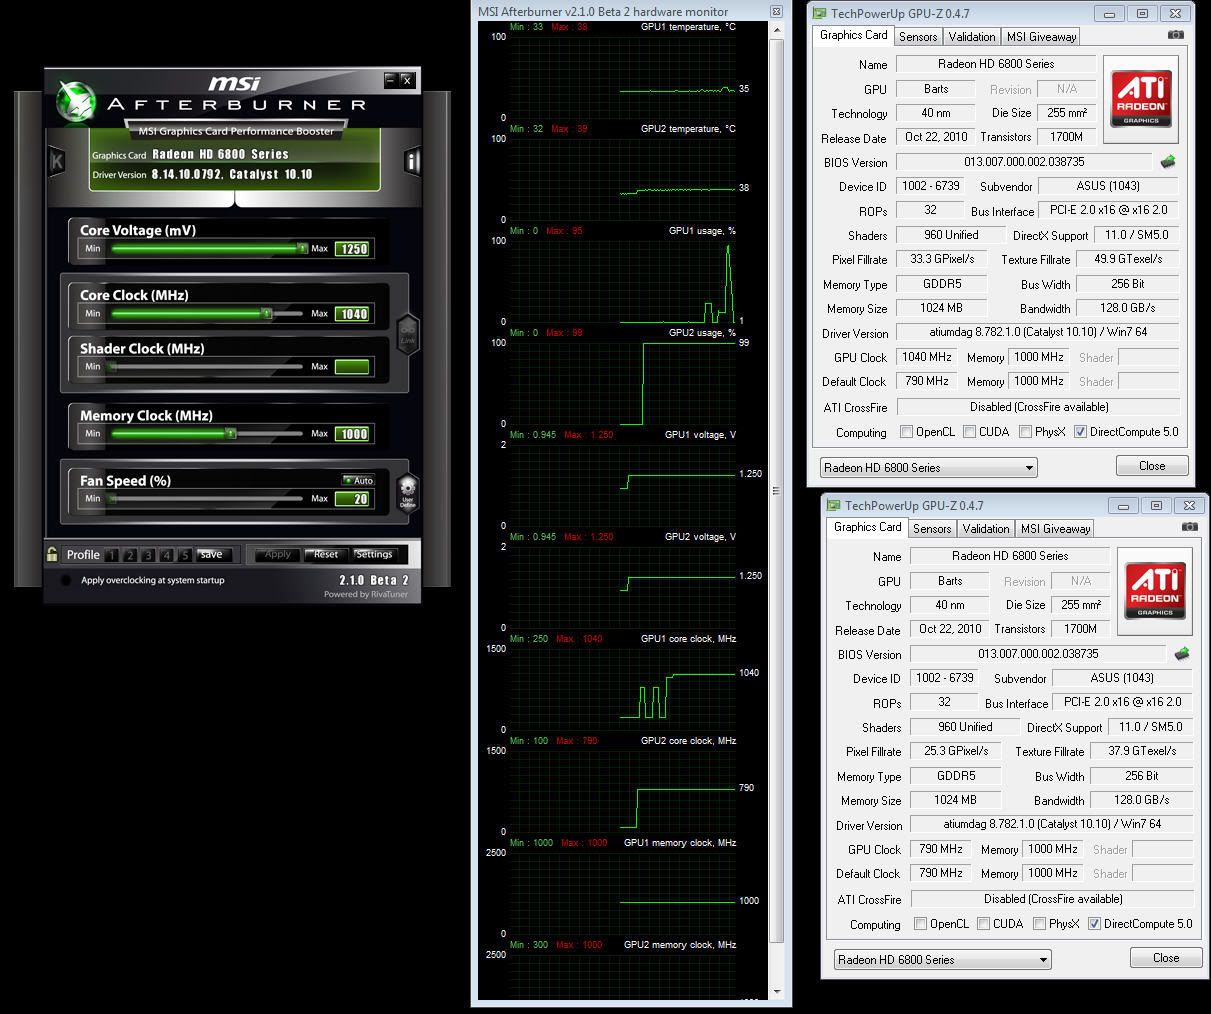The width and height of the screenshot is (1211, 1014).
Task: Open the card selector dropdown in lower GPU-Z
Action: 943,959
